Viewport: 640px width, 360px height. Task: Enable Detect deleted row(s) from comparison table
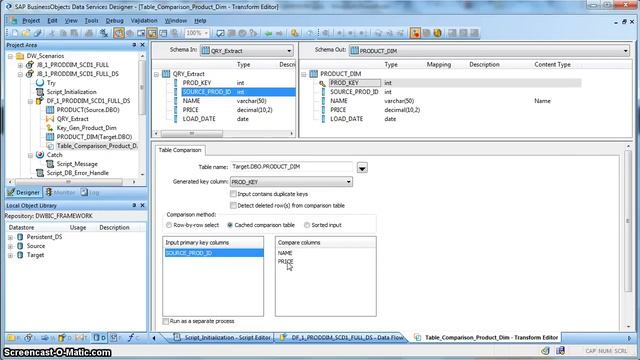(x=233, y=205)
